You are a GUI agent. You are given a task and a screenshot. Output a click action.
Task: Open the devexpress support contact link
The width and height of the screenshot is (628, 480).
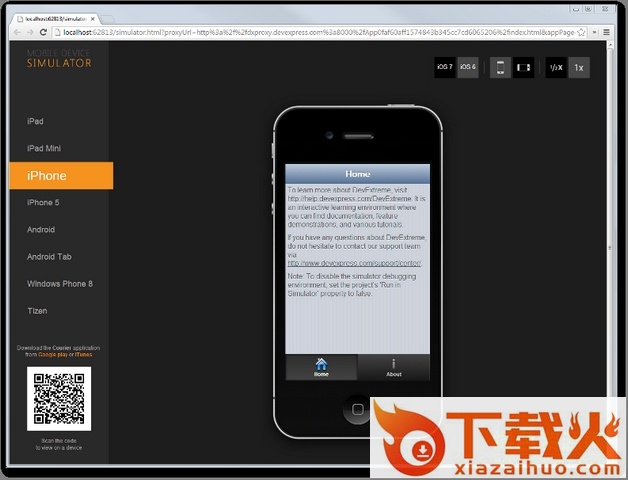pyautogui.click(x=354, y=263)
